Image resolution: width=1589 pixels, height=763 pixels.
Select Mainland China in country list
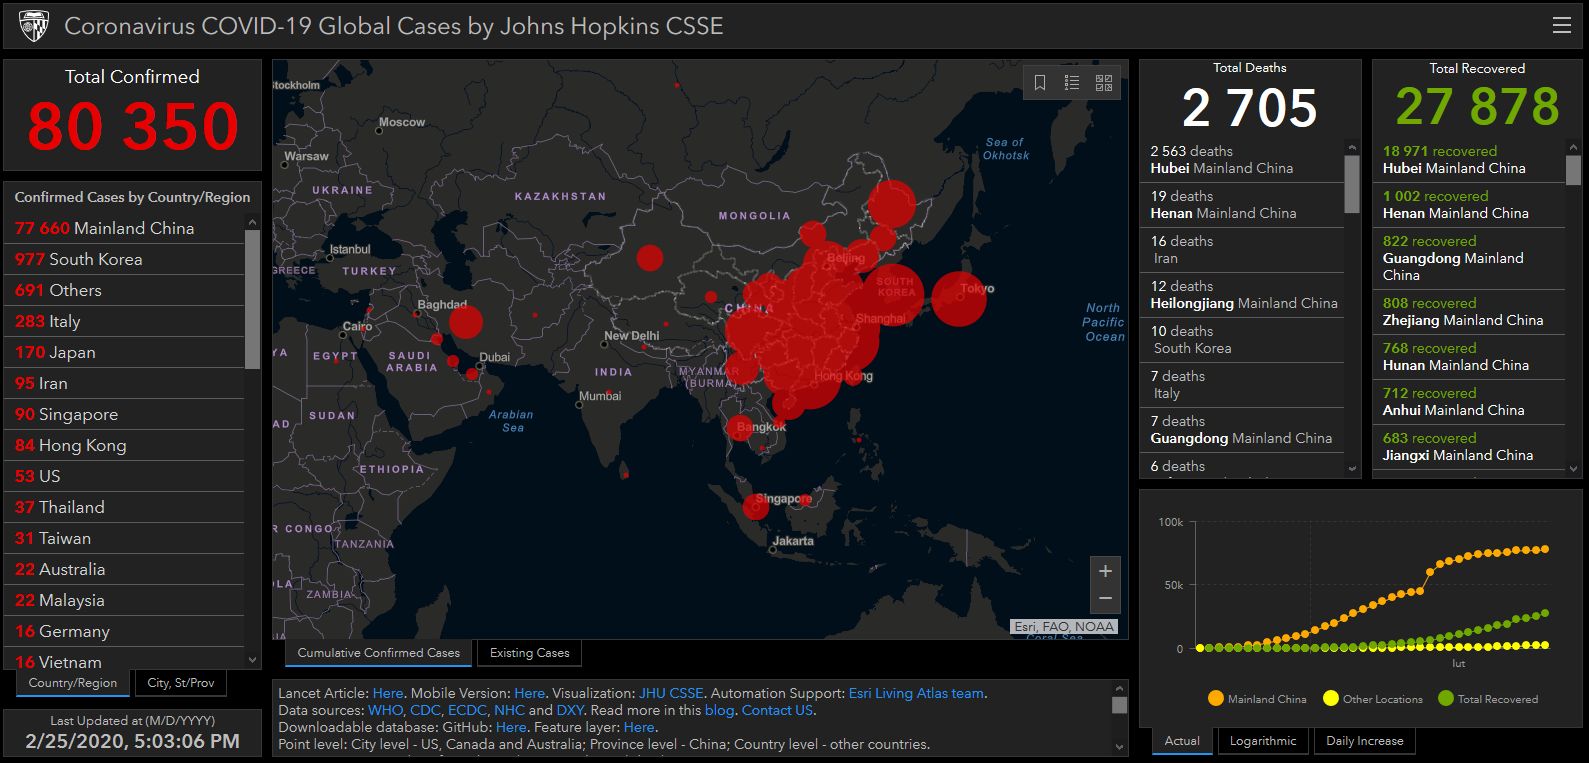(124, 228)
